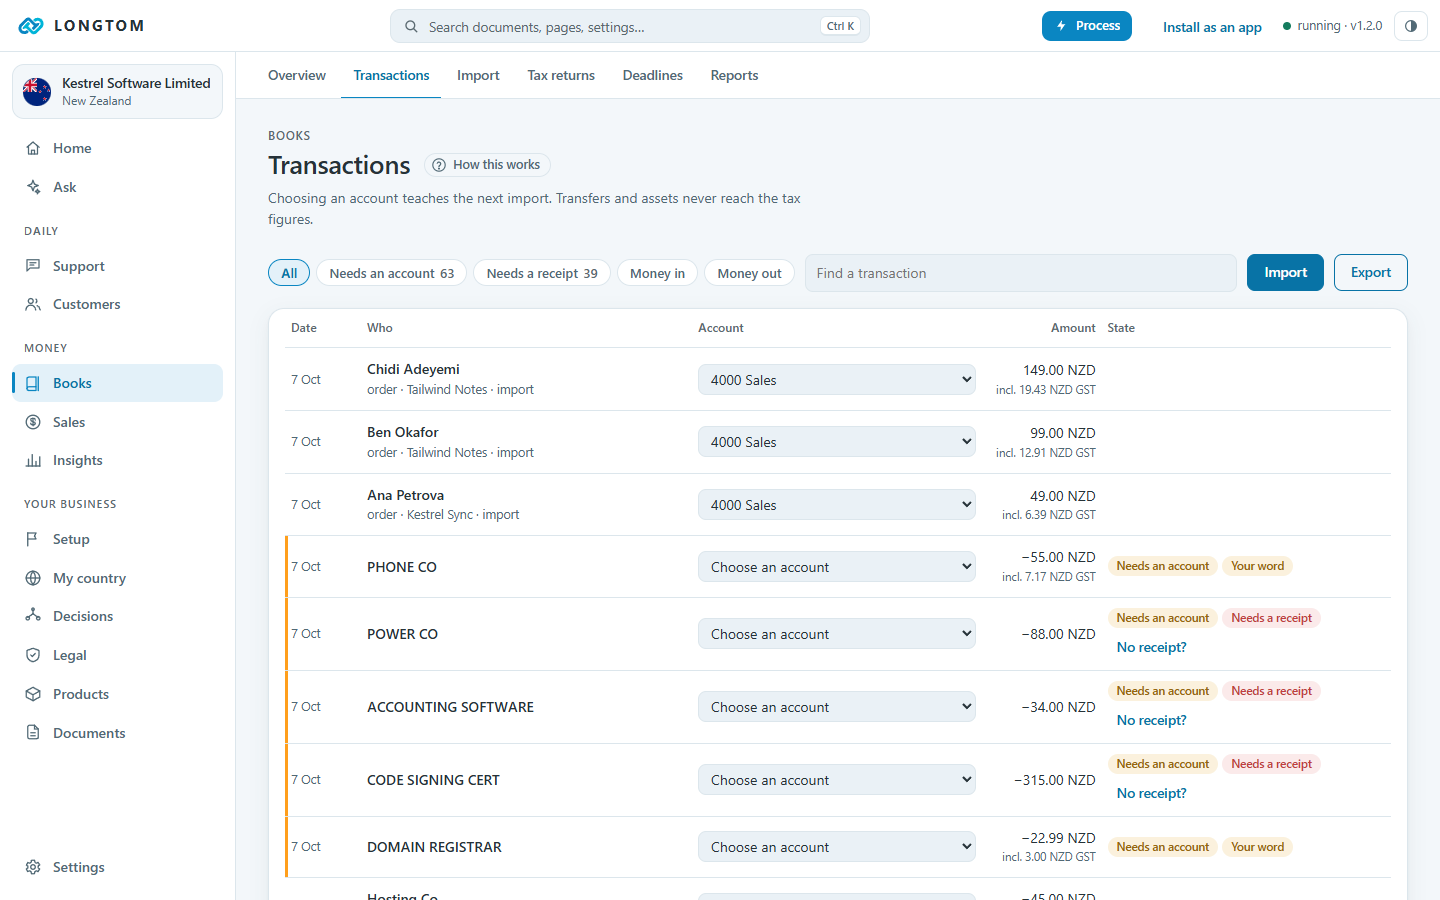Click the Products box icon
This screenshot has width=1440, height=900.
coord(33,694)
